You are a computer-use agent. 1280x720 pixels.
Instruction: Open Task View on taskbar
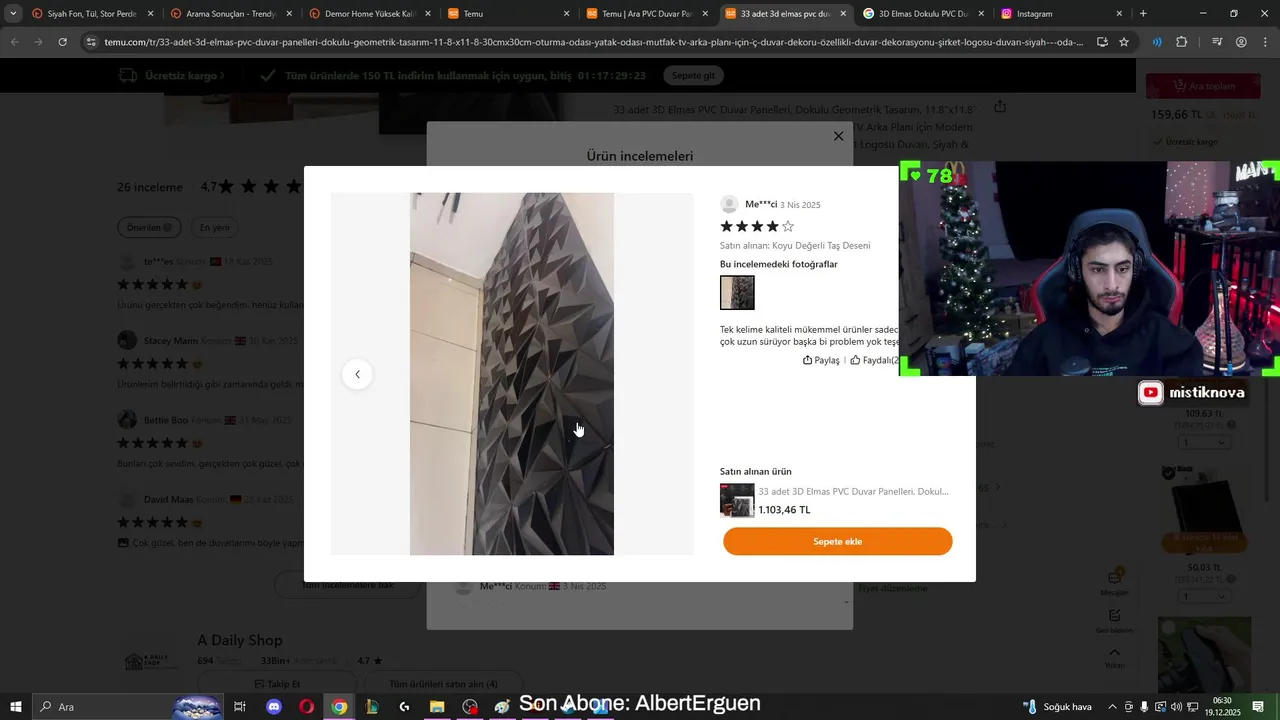[x=240, y=707]
